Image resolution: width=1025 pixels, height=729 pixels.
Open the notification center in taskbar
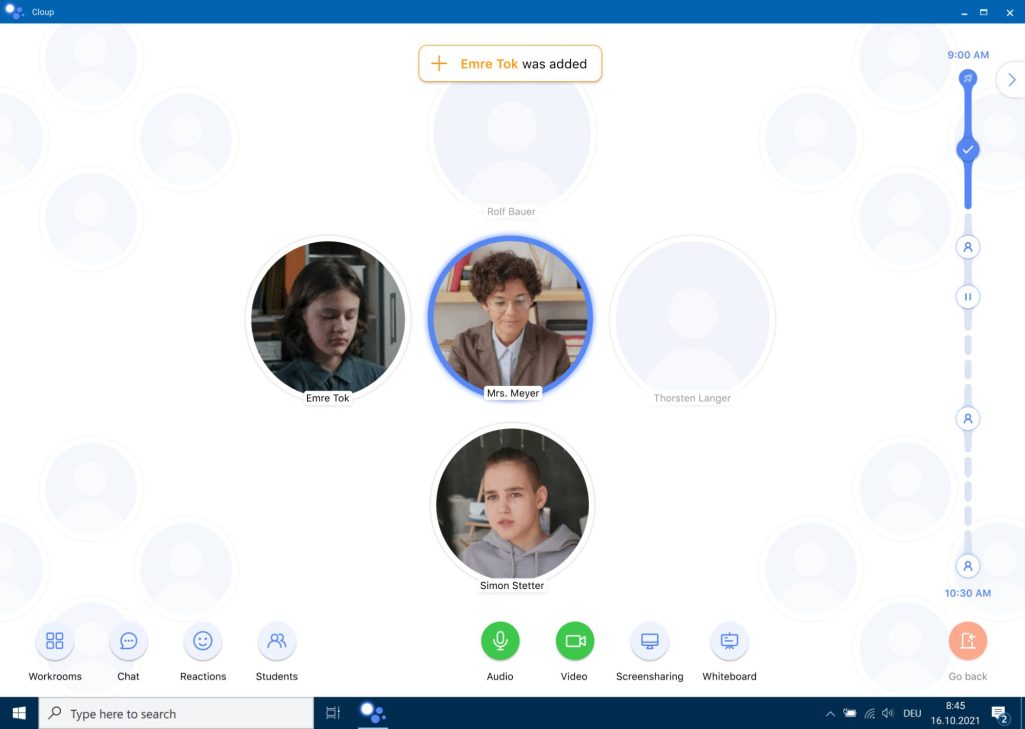[1000, 714]
